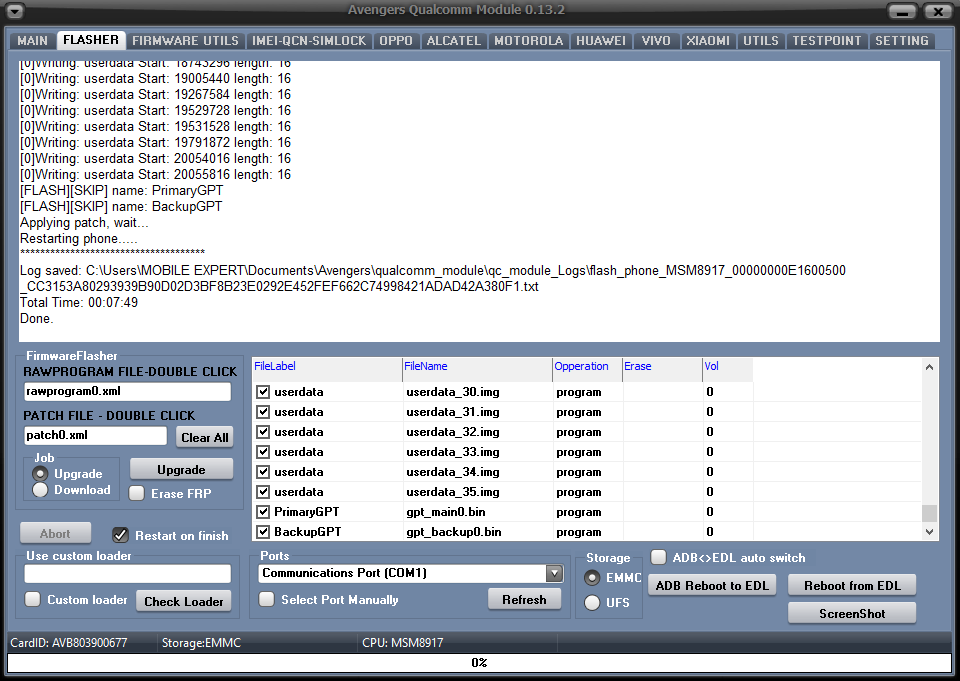Click the CPU: MSM8917 status text
The width and height of the screenshot is (960, 681).
(x=402, y=643)
